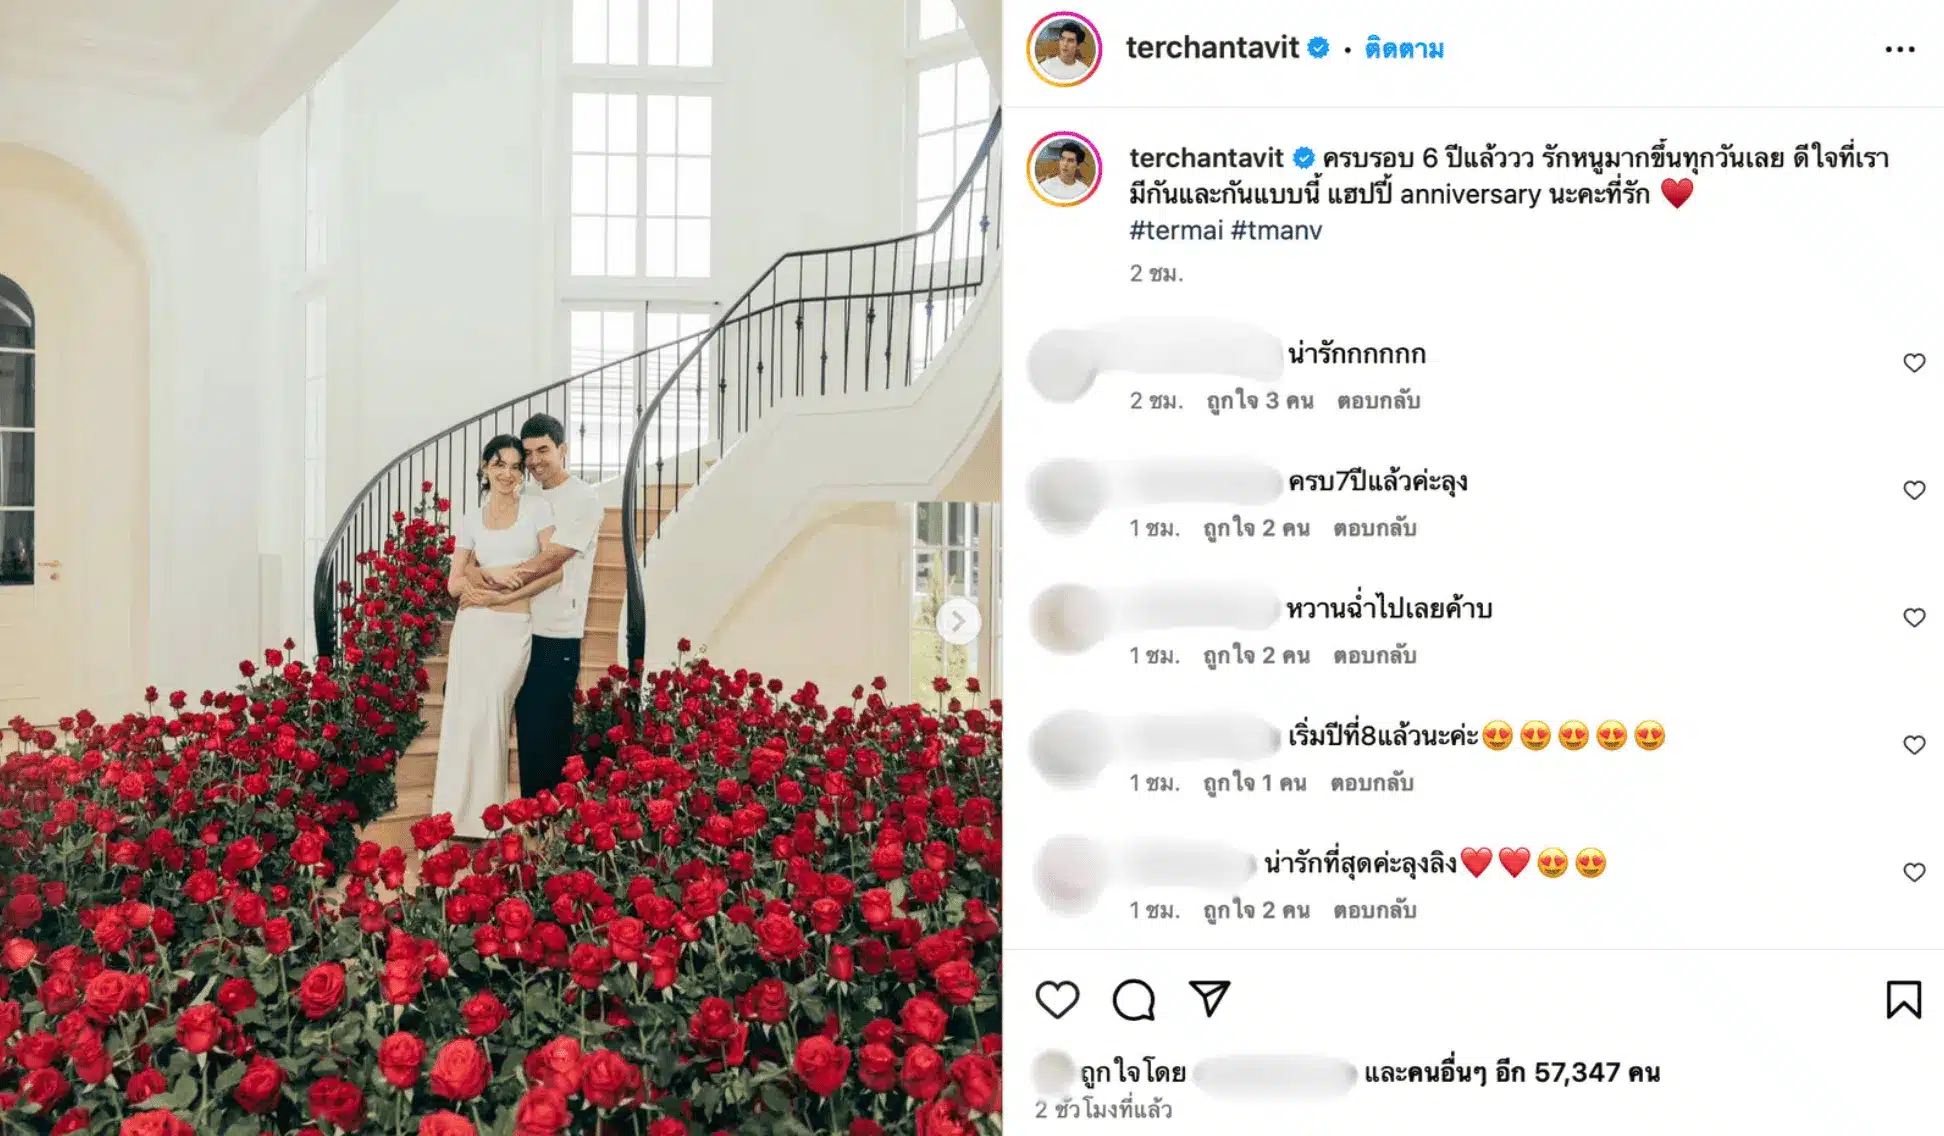Open the #tmanv hashtag

(1276, 231)
